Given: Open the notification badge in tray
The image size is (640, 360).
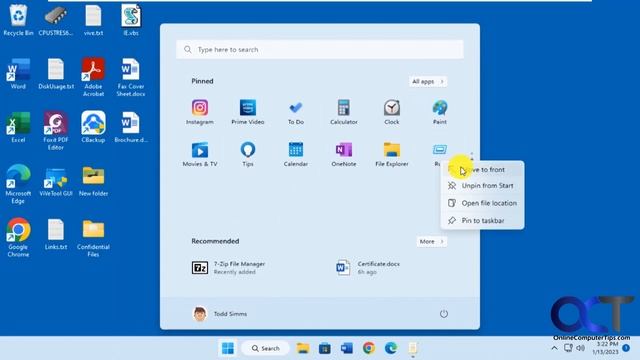Looking at the screenshot, I should (x=626, y=348).
